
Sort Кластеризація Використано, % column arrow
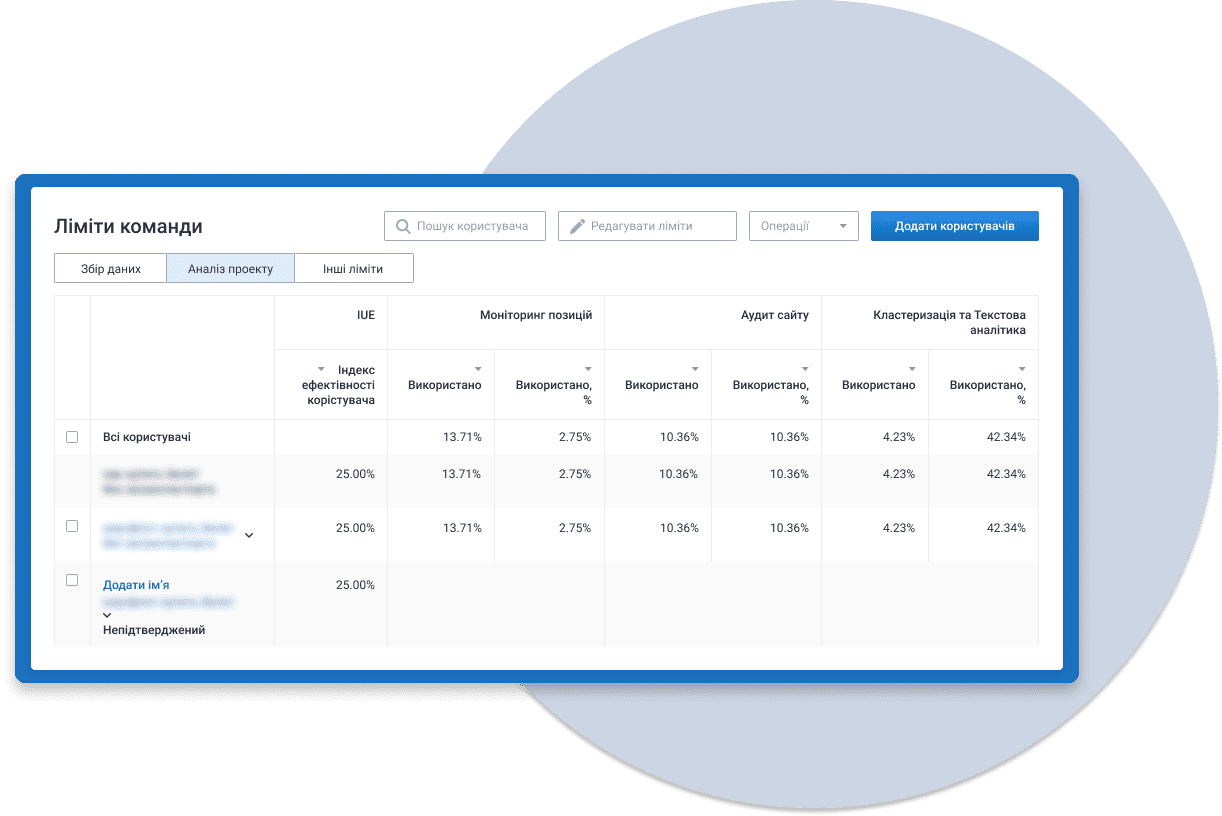tap(1022, 369)
